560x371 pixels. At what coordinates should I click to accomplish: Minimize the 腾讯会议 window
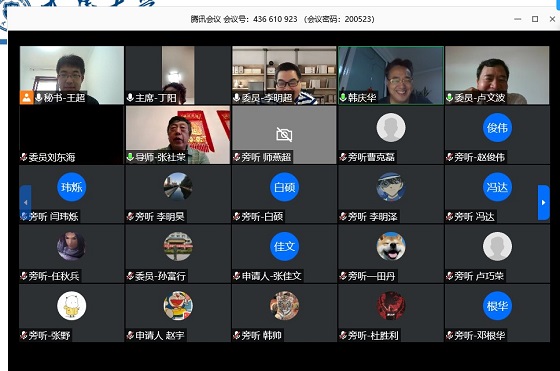518,19
